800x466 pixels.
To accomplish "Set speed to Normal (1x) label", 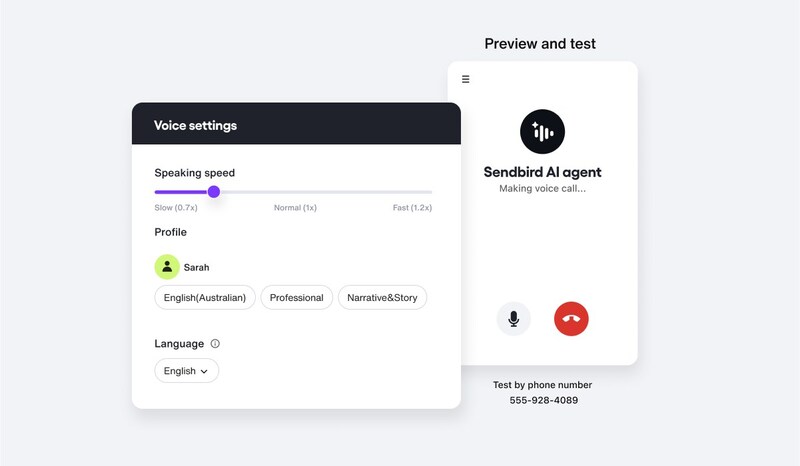I will [x=295, y=208].
